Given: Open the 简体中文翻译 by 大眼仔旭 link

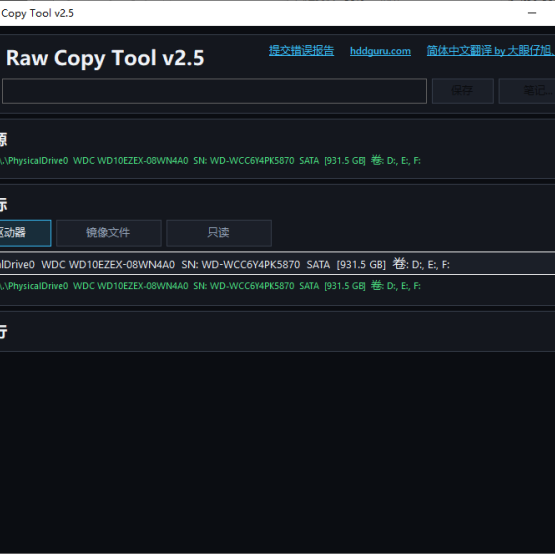Looking at the screenshot, I should [x=491, y=51].
